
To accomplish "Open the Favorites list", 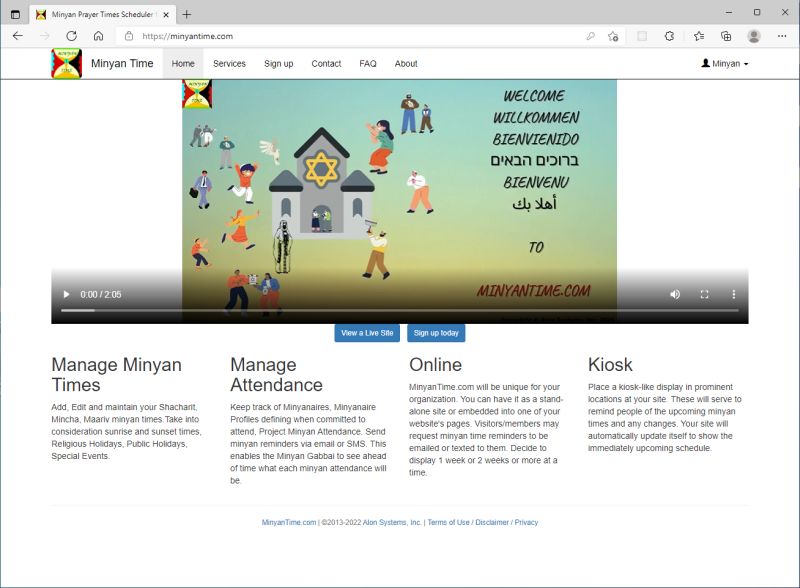I will tap(699, 36).
